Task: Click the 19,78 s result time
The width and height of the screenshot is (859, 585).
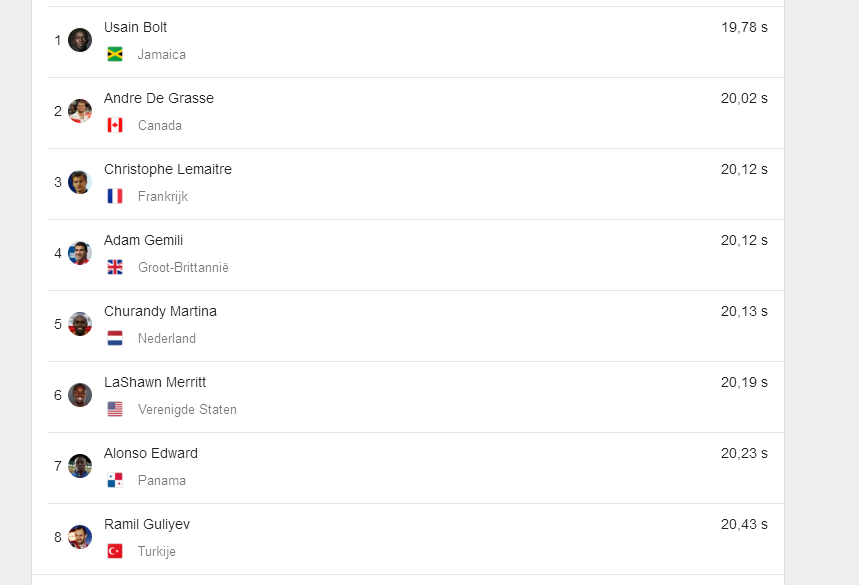Action: (x=745, y=27)
